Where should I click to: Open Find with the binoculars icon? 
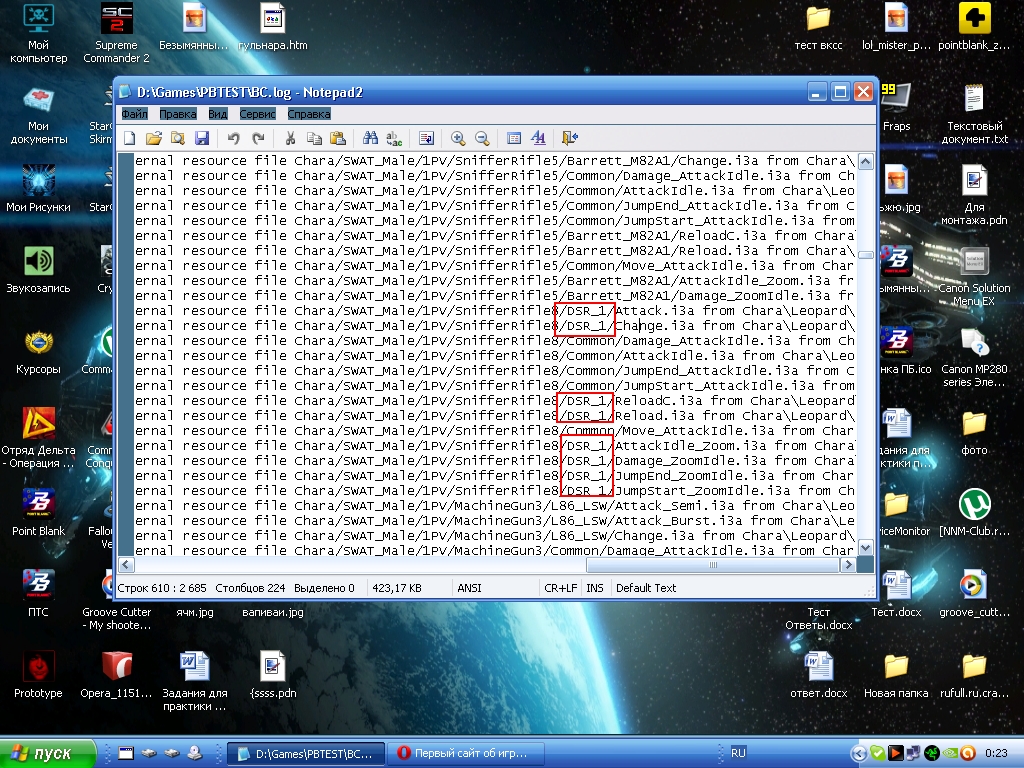point(370,138)
